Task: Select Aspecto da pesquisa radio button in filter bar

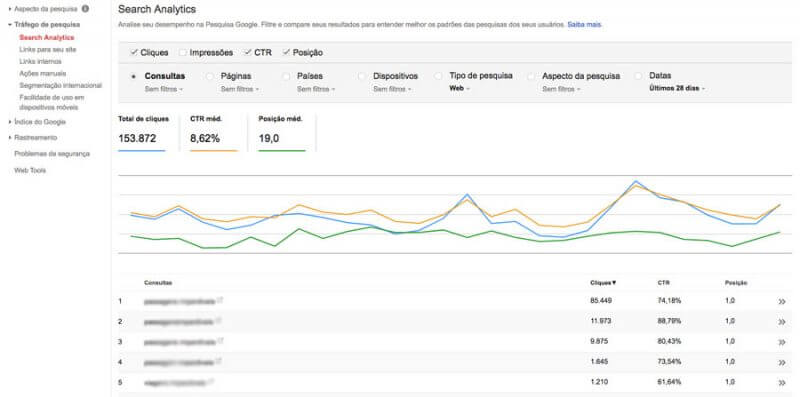Action: tap(531, 77)
